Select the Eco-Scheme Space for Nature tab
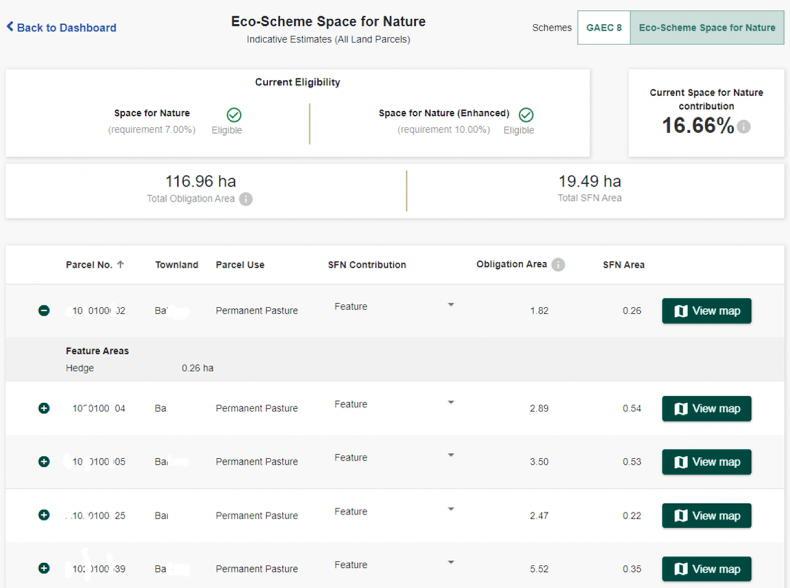Image resolution: width=790 pixels, height=588 pixels. click(x=707, y=28)
